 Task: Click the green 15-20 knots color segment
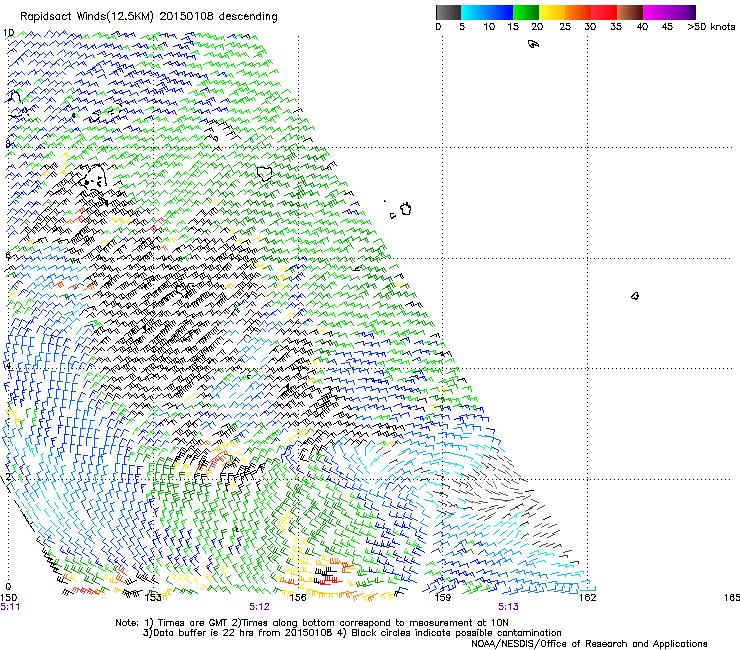526,12
